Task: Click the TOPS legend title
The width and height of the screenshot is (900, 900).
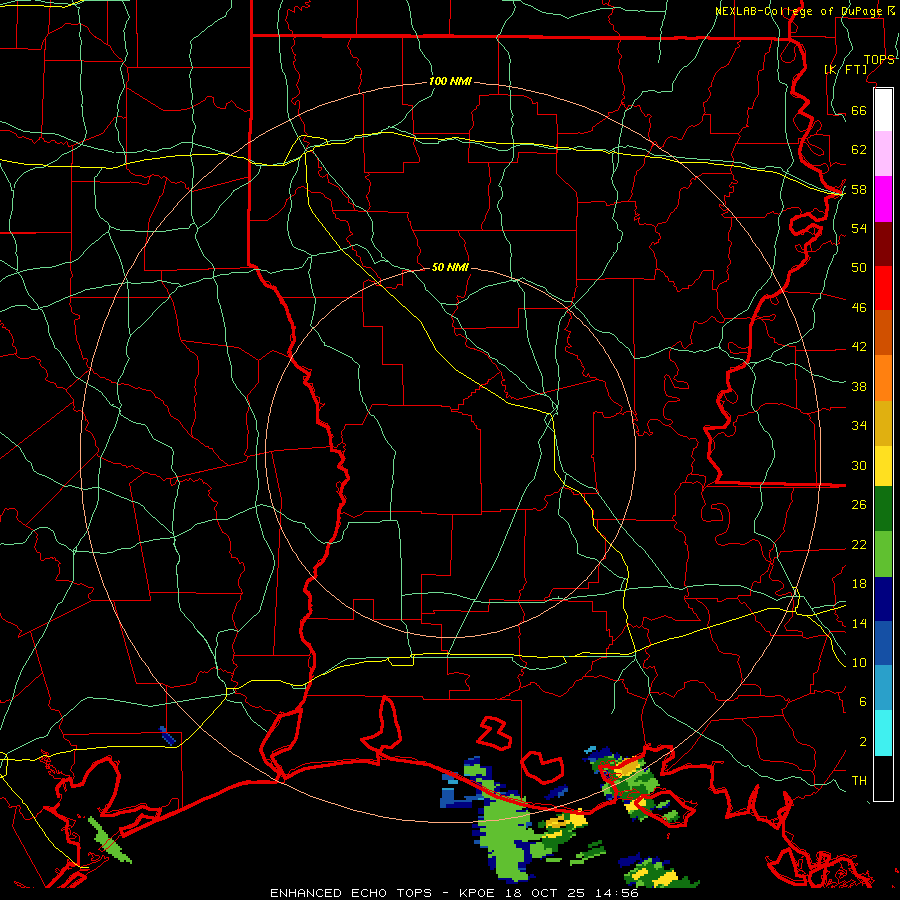Action: (879, 60)
